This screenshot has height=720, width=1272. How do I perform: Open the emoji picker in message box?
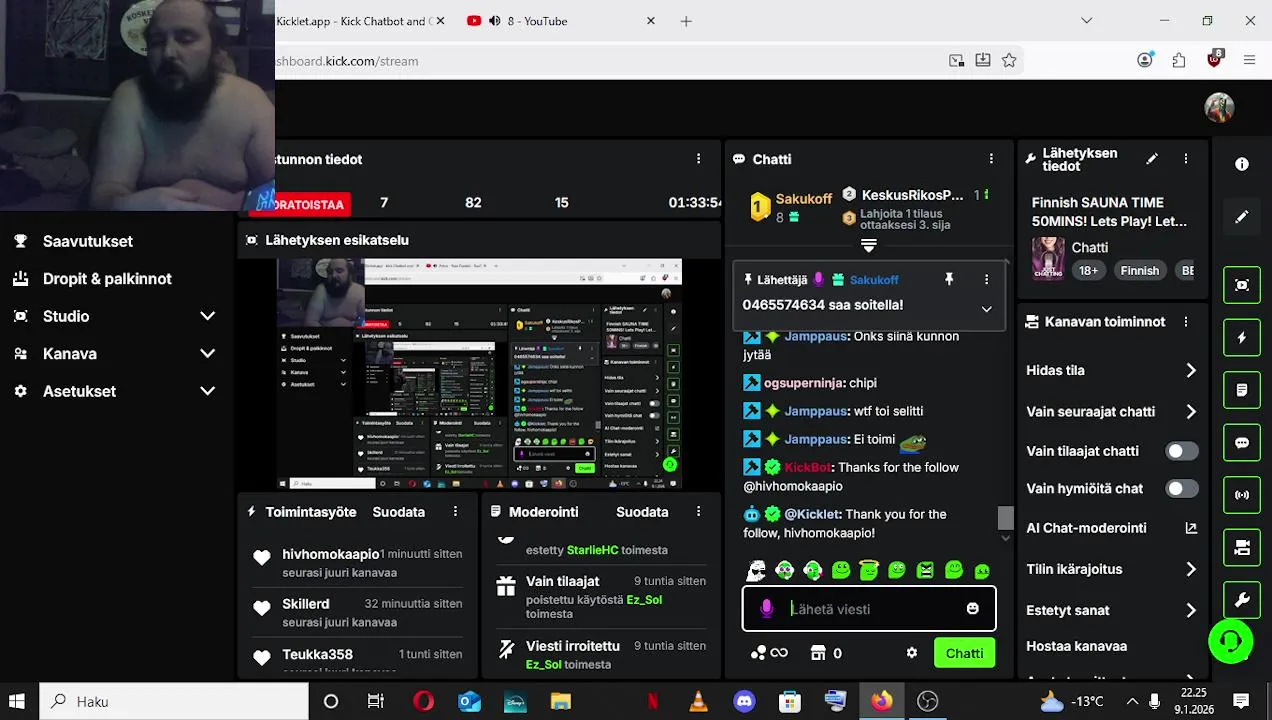(973, 608)
